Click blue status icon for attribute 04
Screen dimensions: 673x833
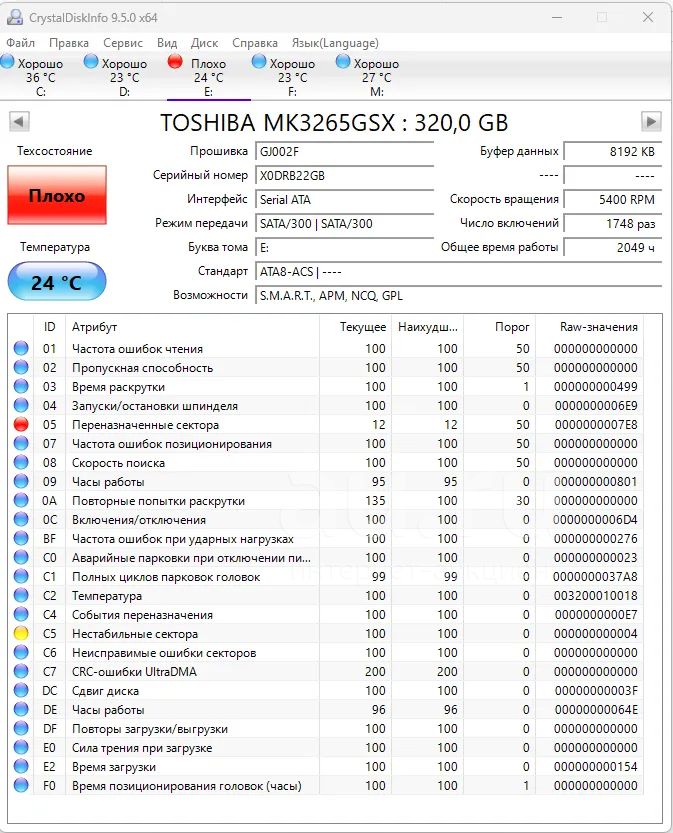[21, 405]
